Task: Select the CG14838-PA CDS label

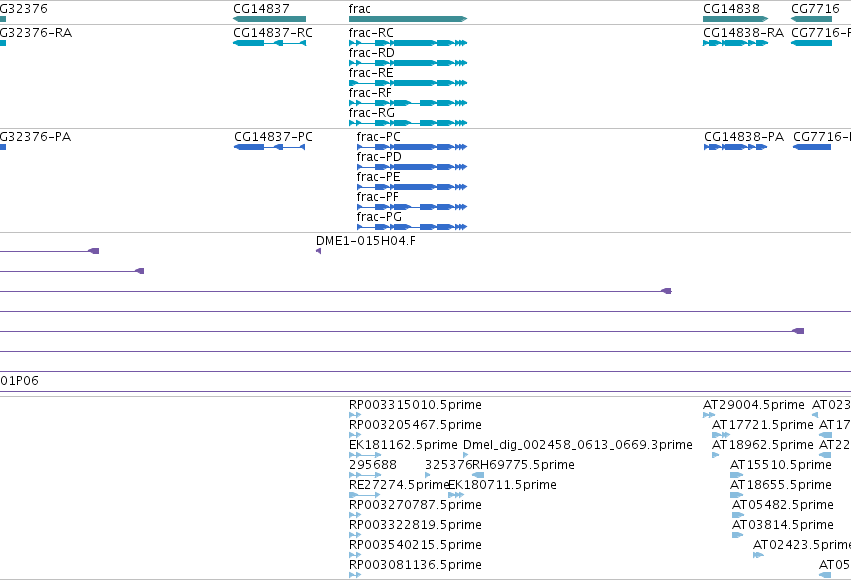Action: pyautogui.click(x=744, y=137)
